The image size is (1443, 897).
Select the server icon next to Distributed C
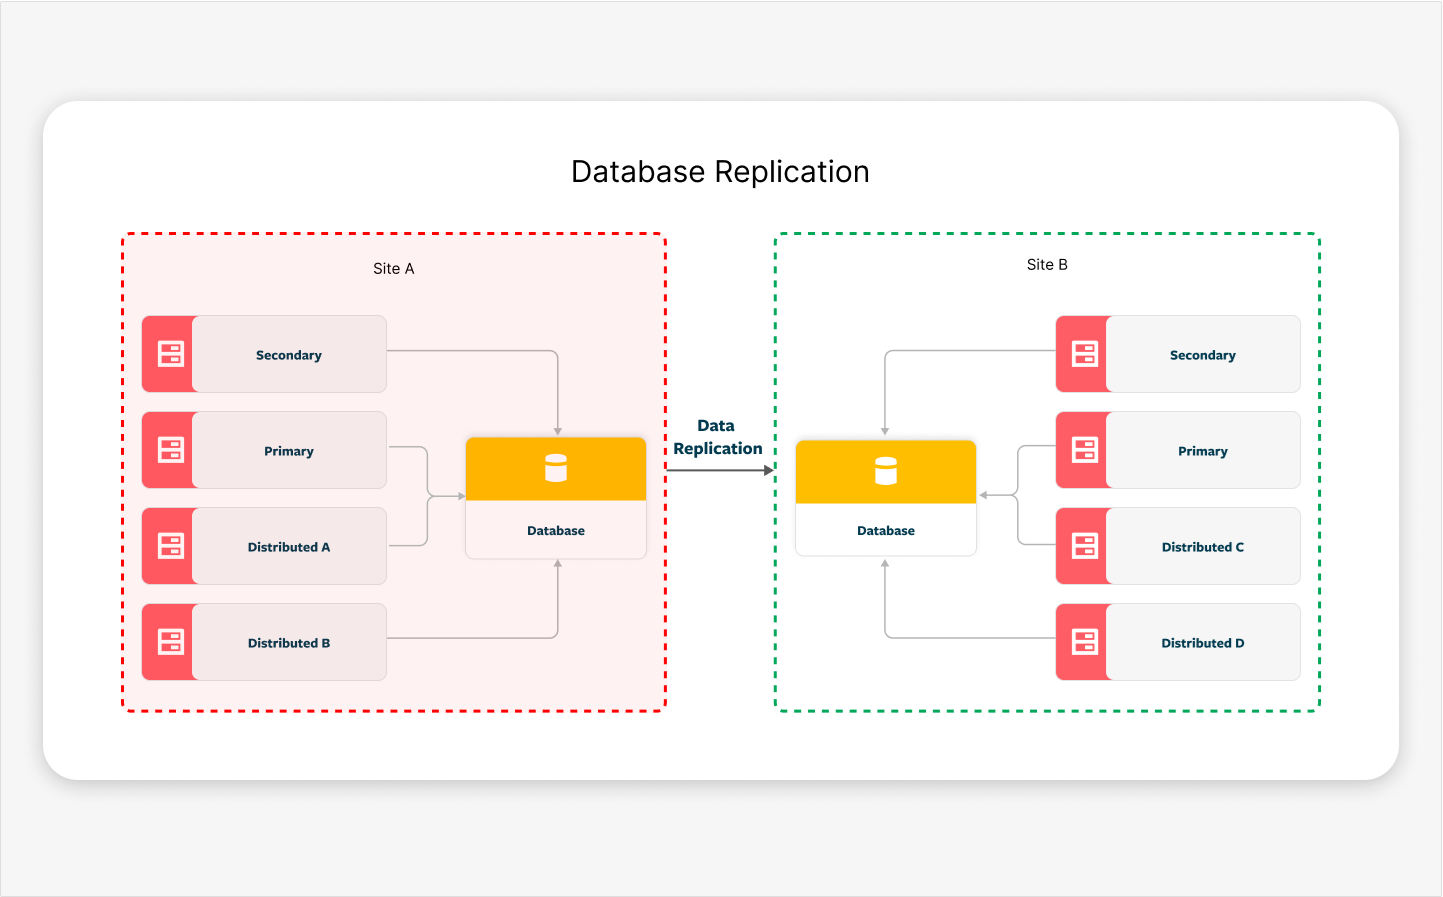tap(1085, 546)
